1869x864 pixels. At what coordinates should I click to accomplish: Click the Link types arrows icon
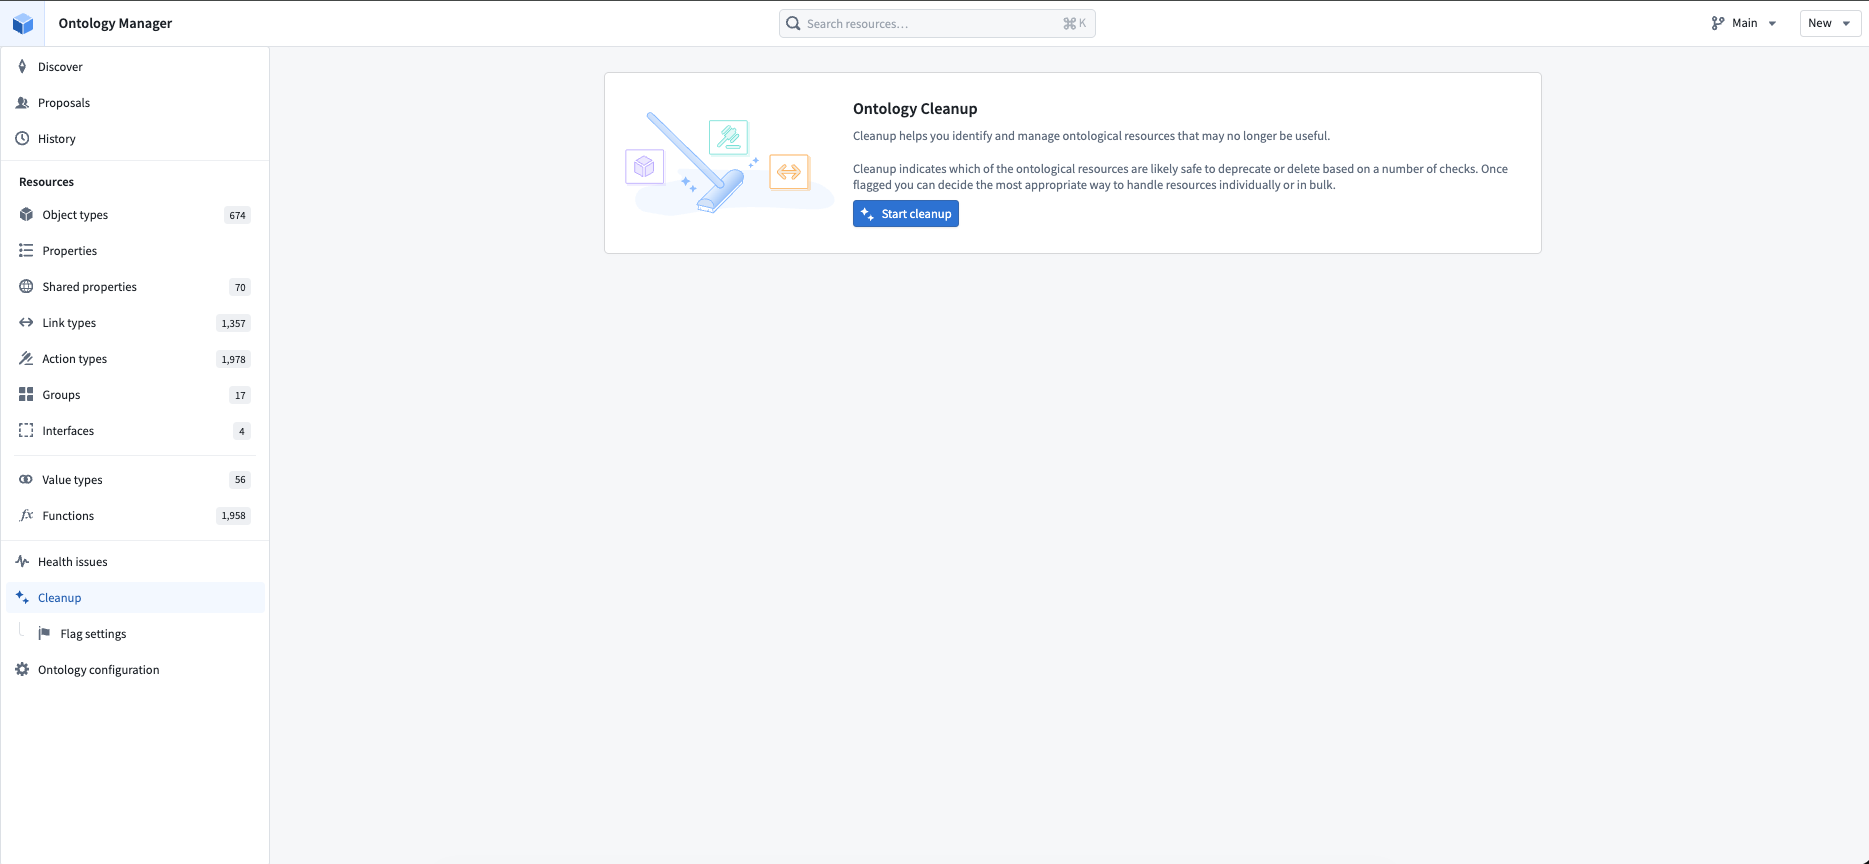point(26,323)
